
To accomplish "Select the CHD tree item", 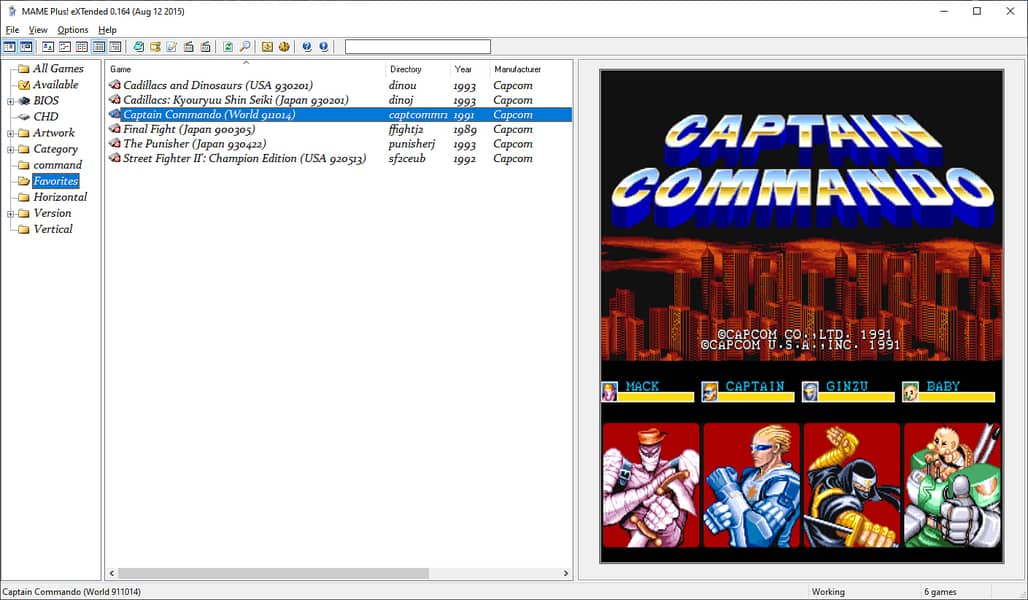I will tap(46, 117).
